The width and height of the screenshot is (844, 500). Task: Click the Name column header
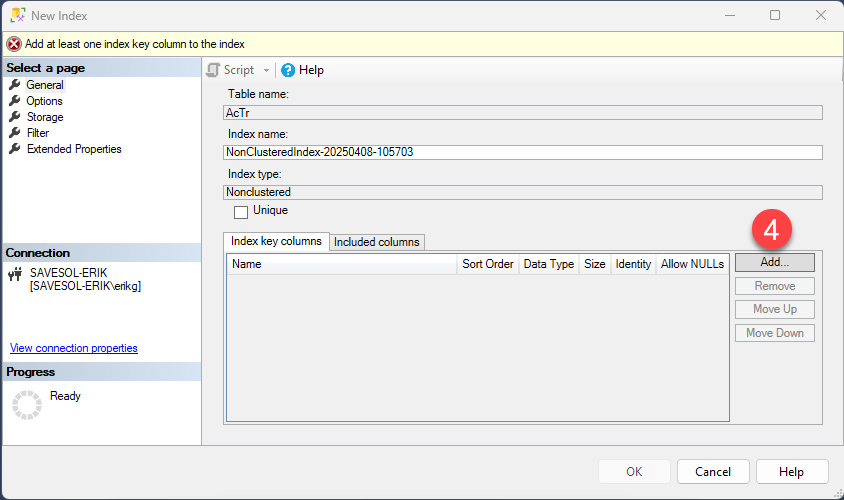click(x=340, y=264)
